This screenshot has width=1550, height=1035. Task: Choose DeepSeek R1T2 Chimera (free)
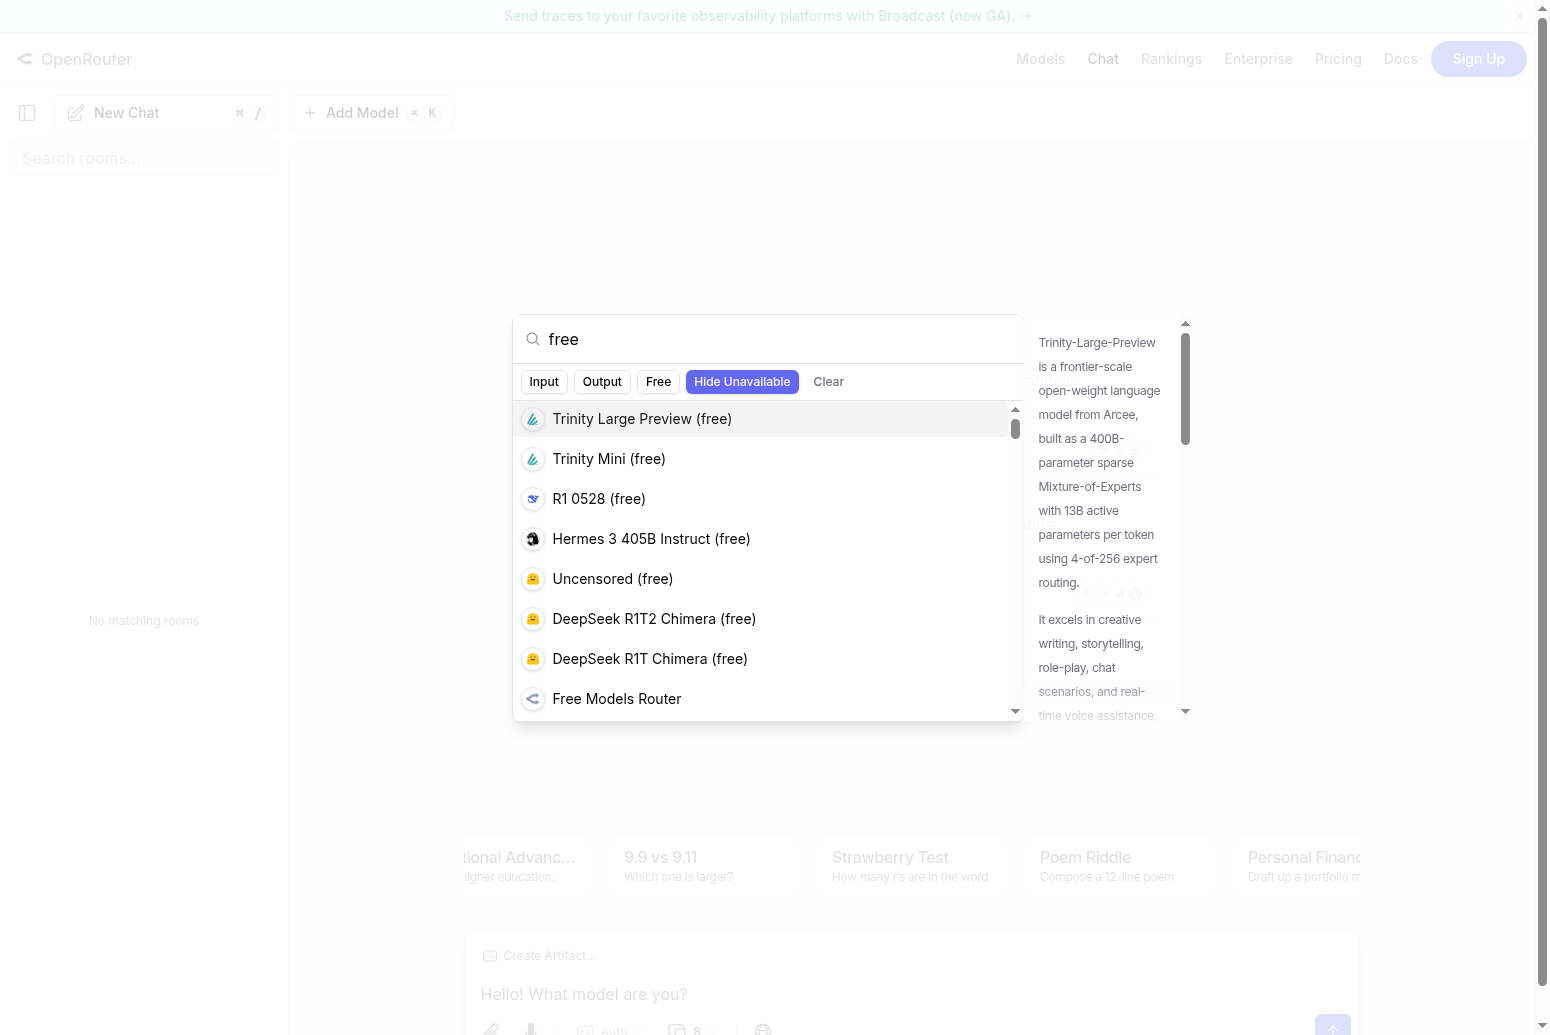pos(653,619)
